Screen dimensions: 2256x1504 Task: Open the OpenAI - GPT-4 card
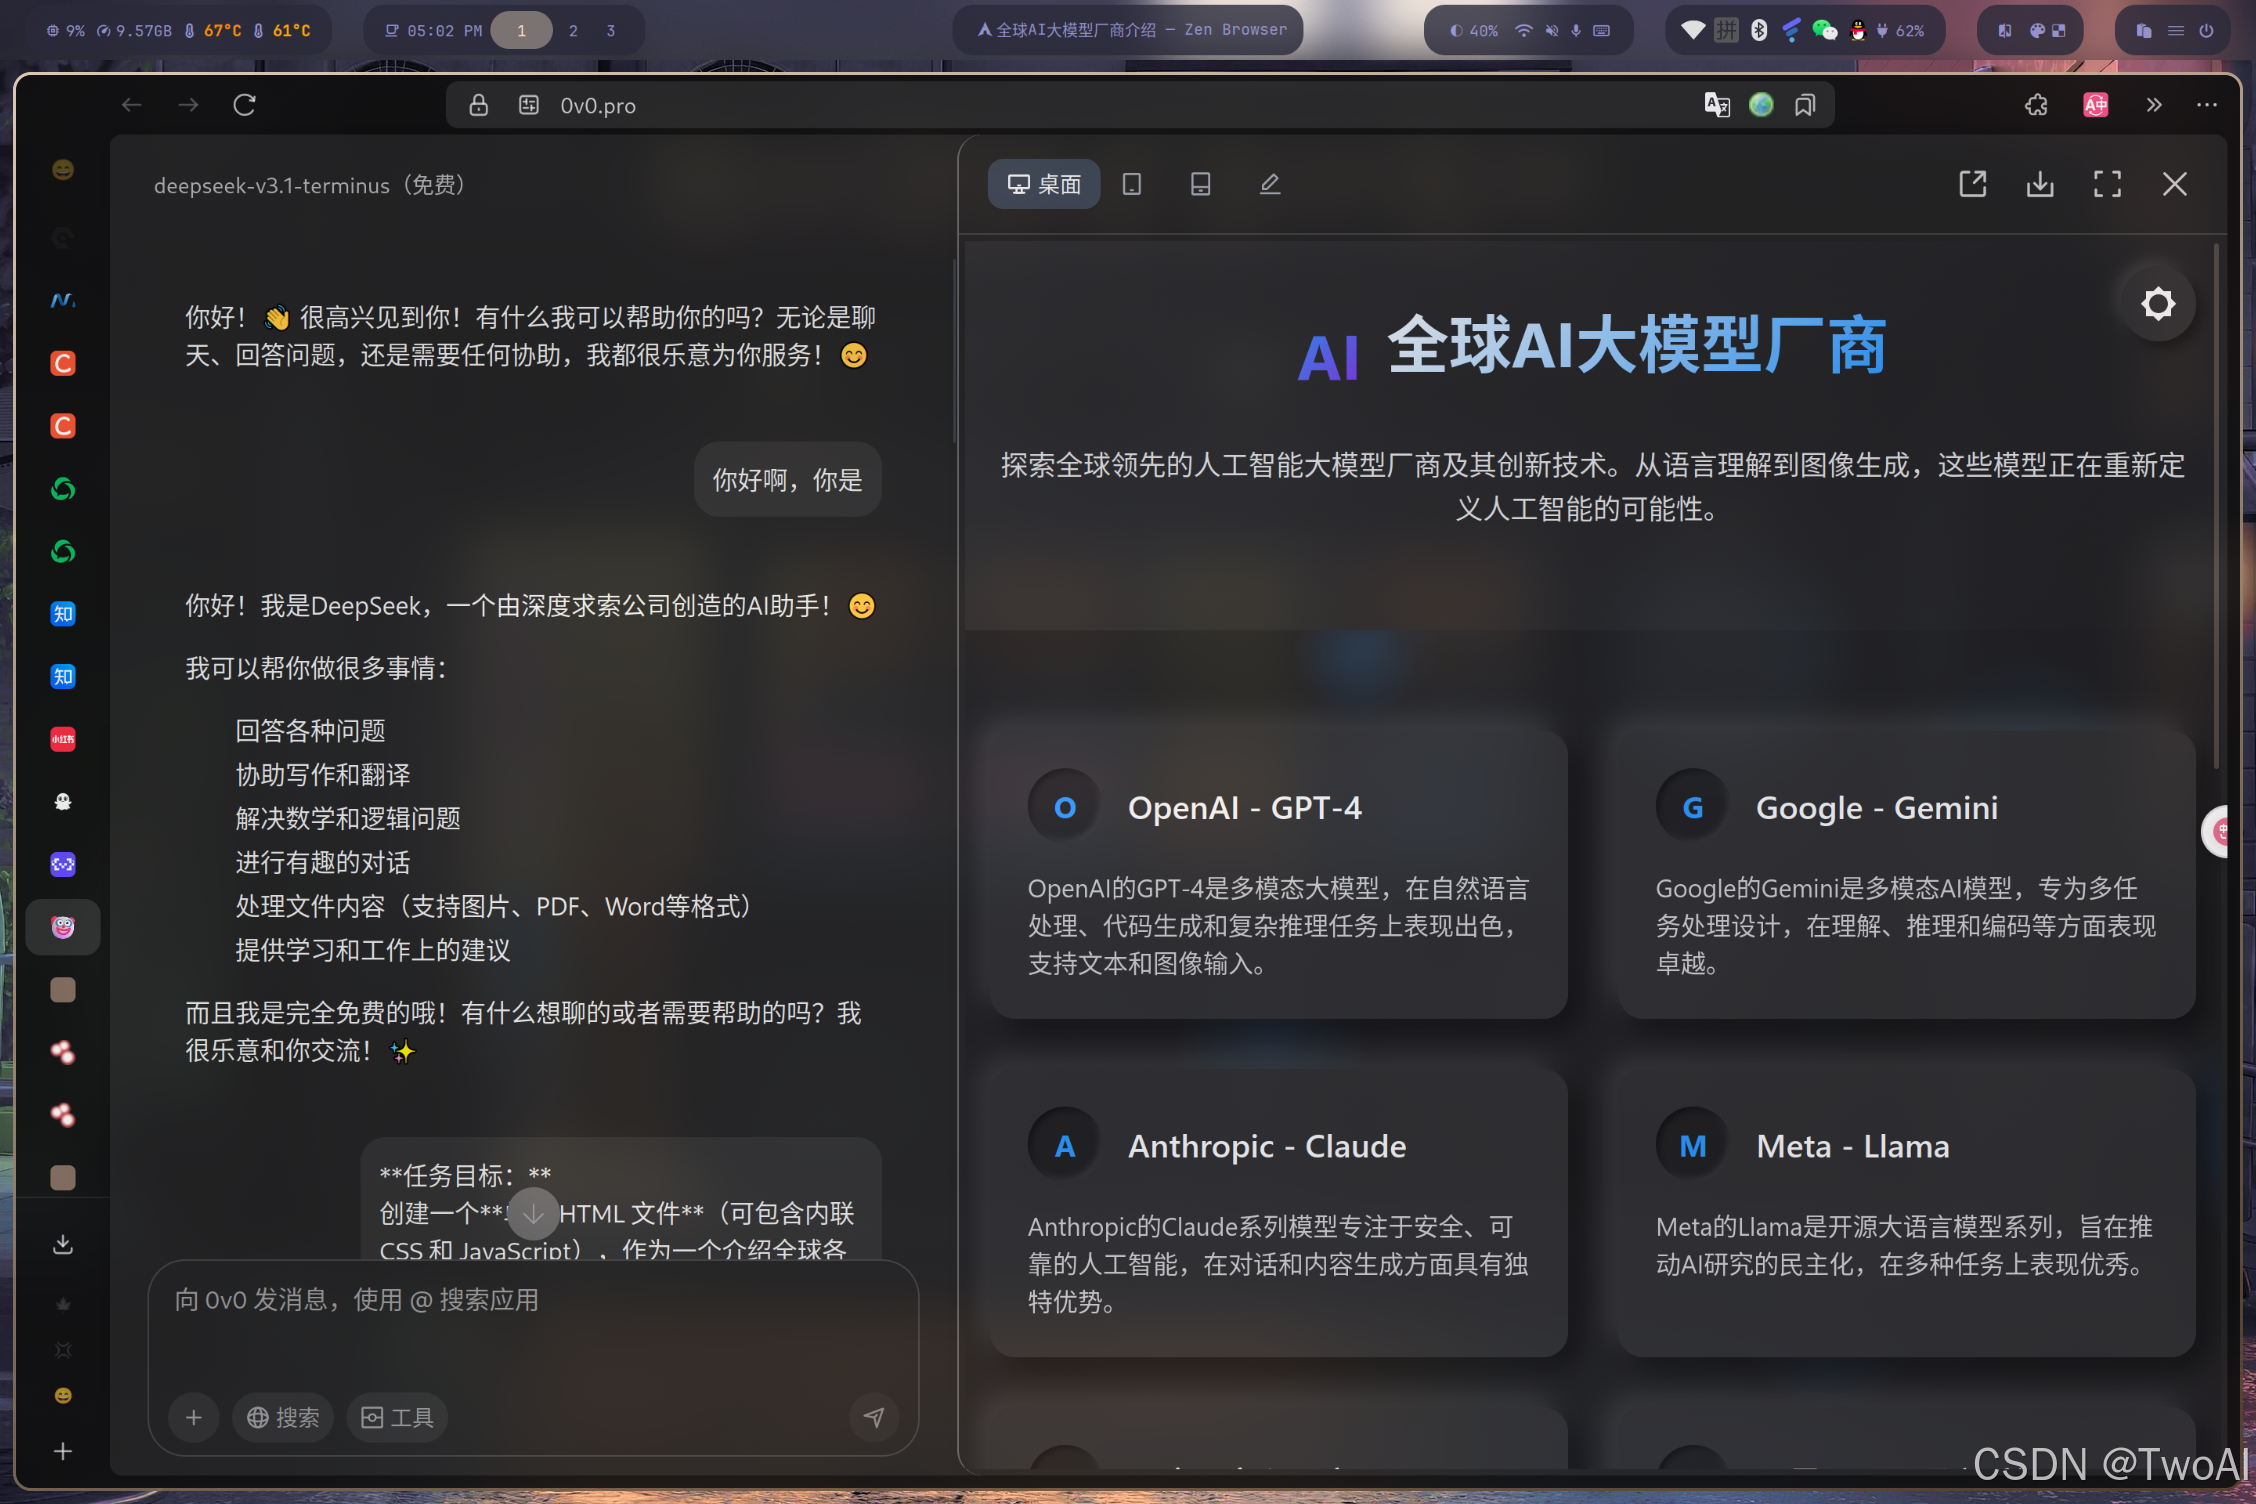[x=1278, y=874]
